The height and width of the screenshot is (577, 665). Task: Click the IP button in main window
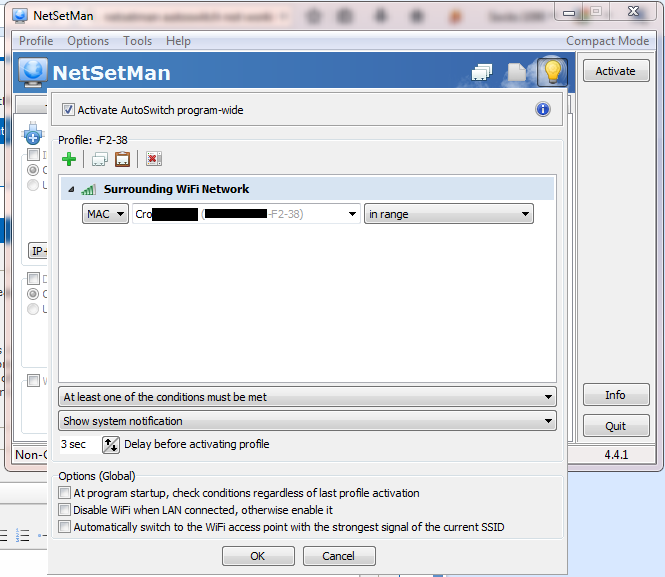point(38,251)
